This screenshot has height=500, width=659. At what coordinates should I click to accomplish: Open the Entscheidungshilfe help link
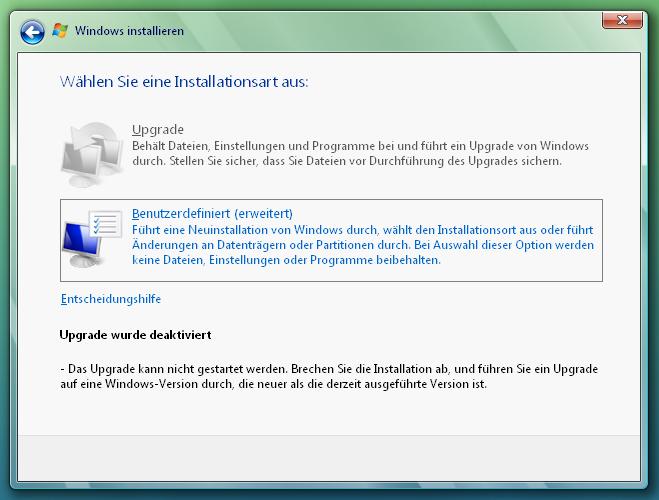point(111,299)
